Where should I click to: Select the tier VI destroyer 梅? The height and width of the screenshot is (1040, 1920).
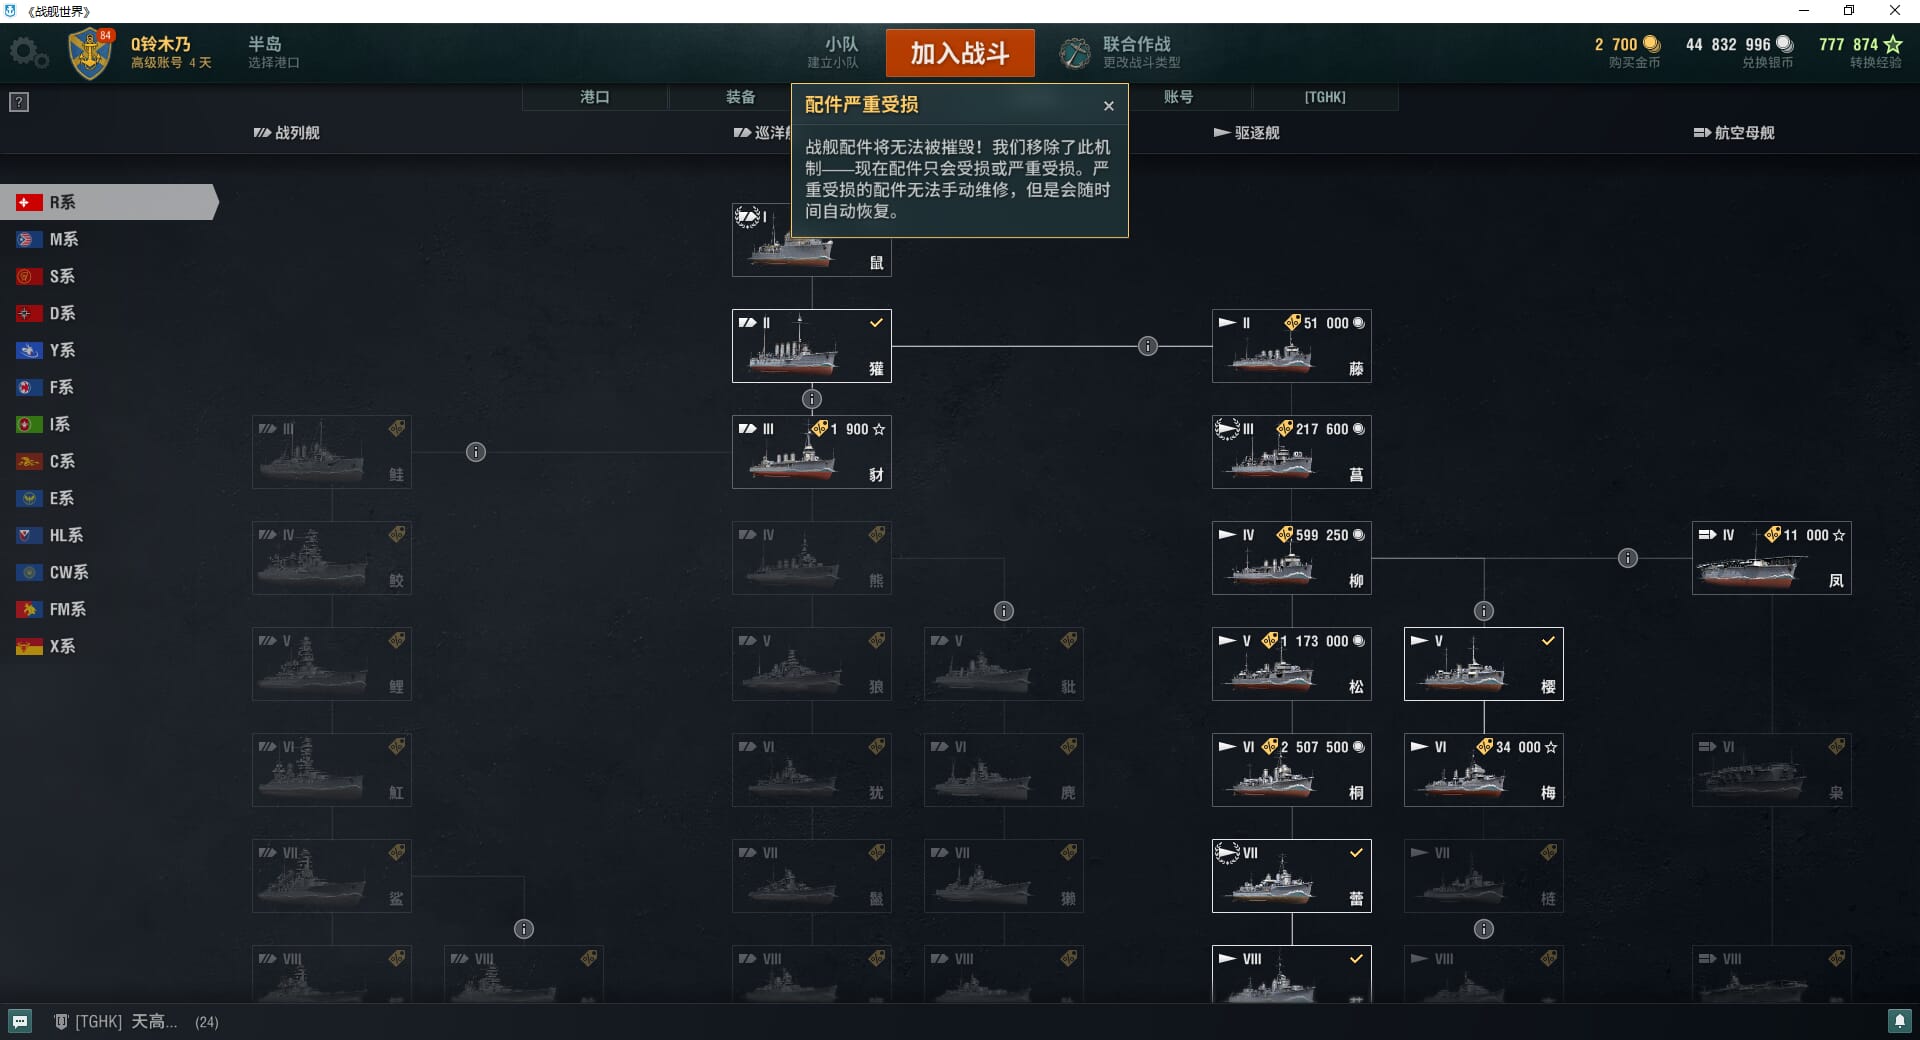(1484, 770)
